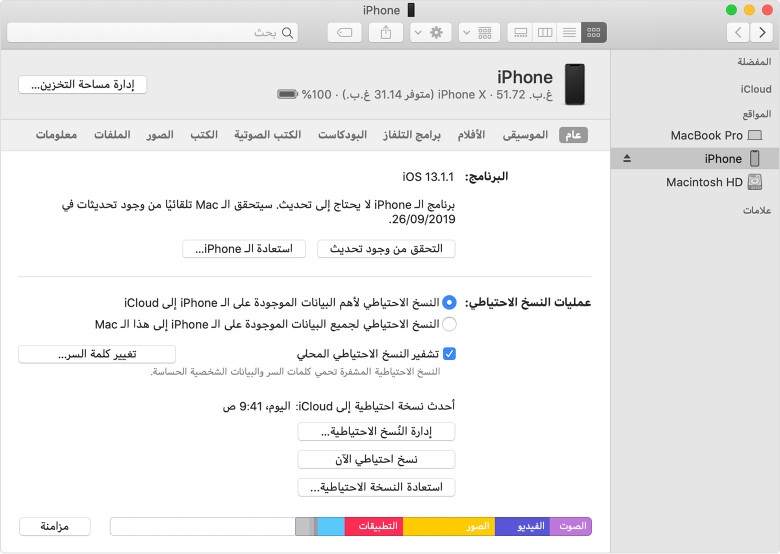Go forward using the right chevron
This screenshot has width=780, height=554.
coord(762,33)
